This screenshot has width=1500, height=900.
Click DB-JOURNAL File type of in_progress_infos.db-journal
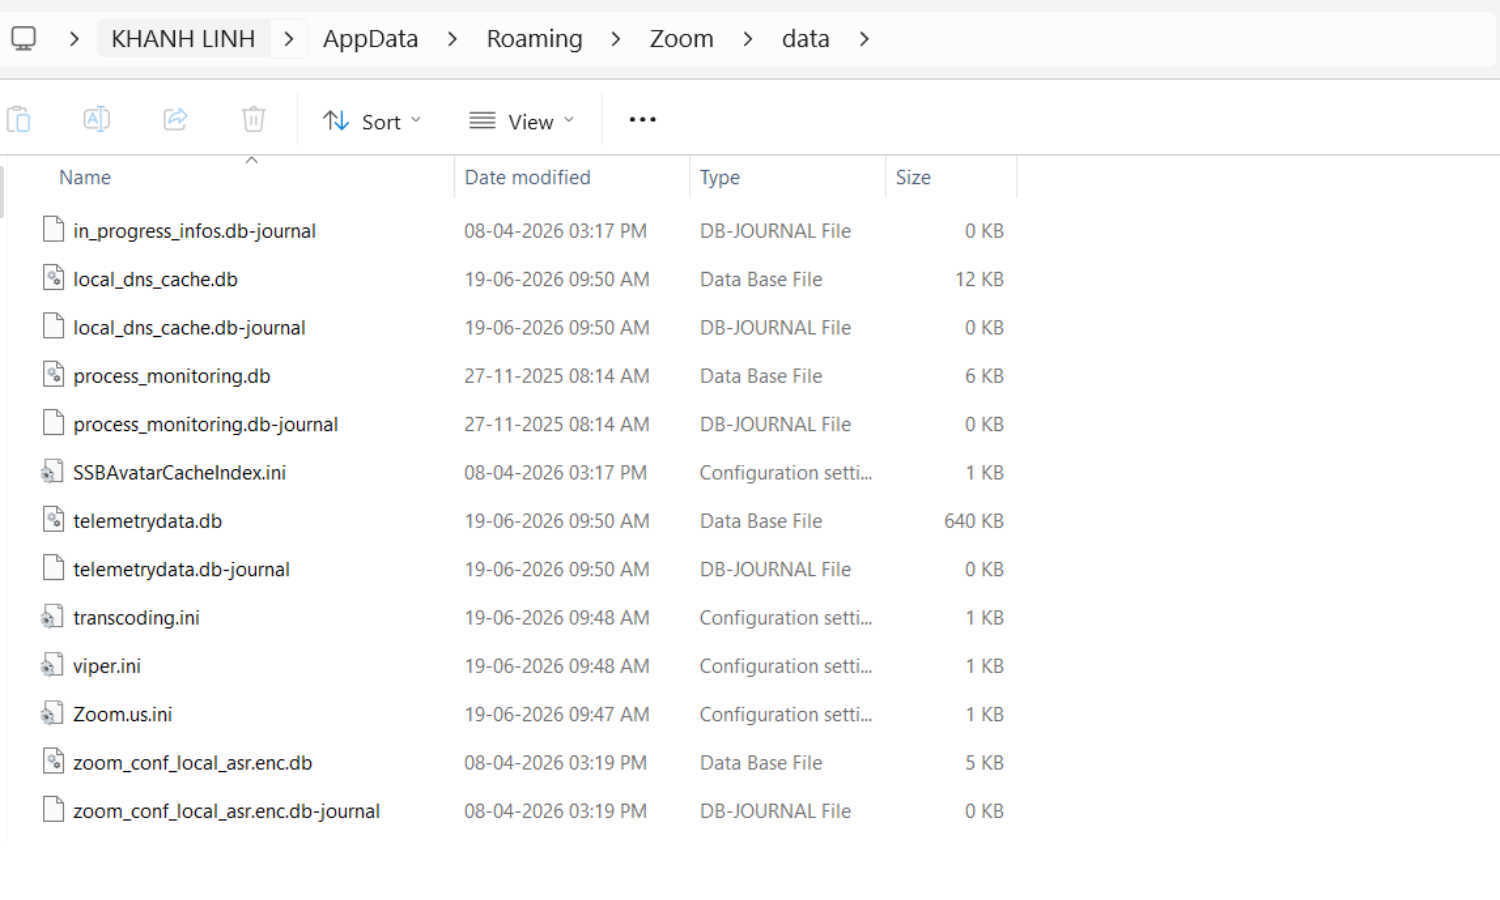point(775,231)
